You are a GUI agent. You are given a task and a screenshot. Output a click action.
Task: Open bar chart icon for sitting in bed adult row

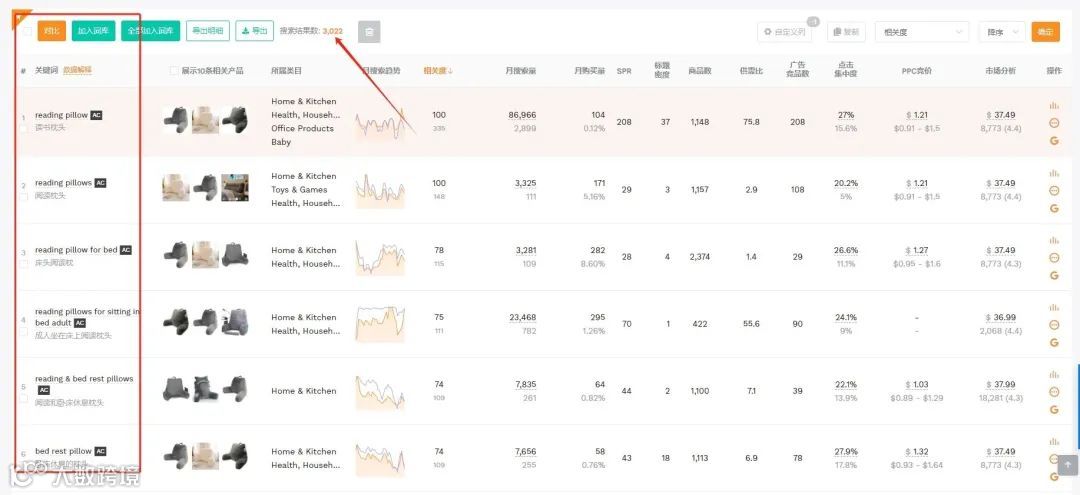(1054, 308)
